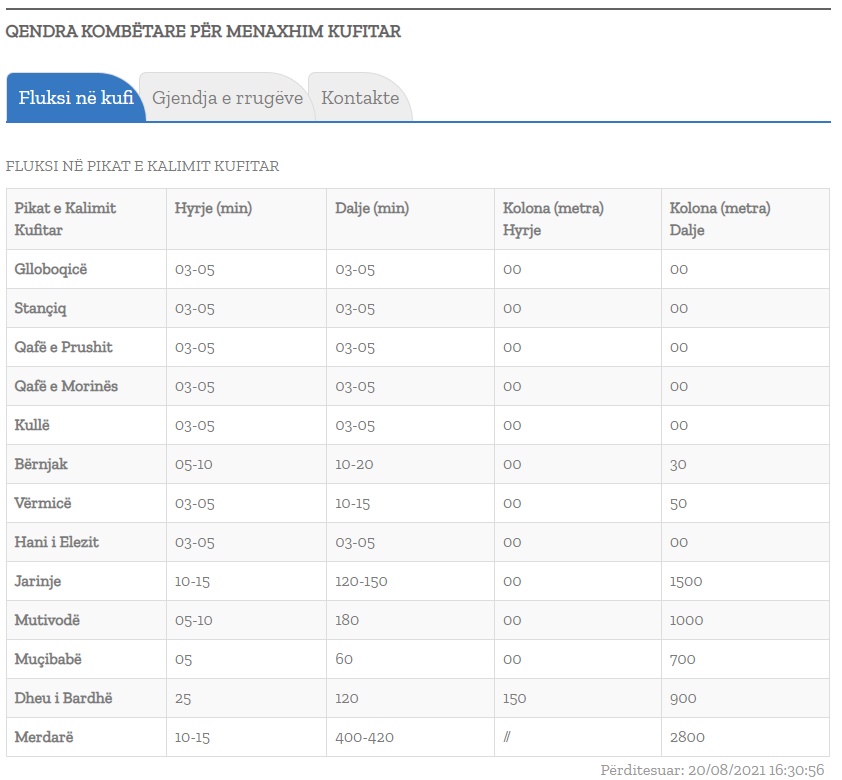The image size is (842, 780).
Task: Switch to the Gjendja e rrugëve tab
Action: pyautogui.click(x=227, y=98)
